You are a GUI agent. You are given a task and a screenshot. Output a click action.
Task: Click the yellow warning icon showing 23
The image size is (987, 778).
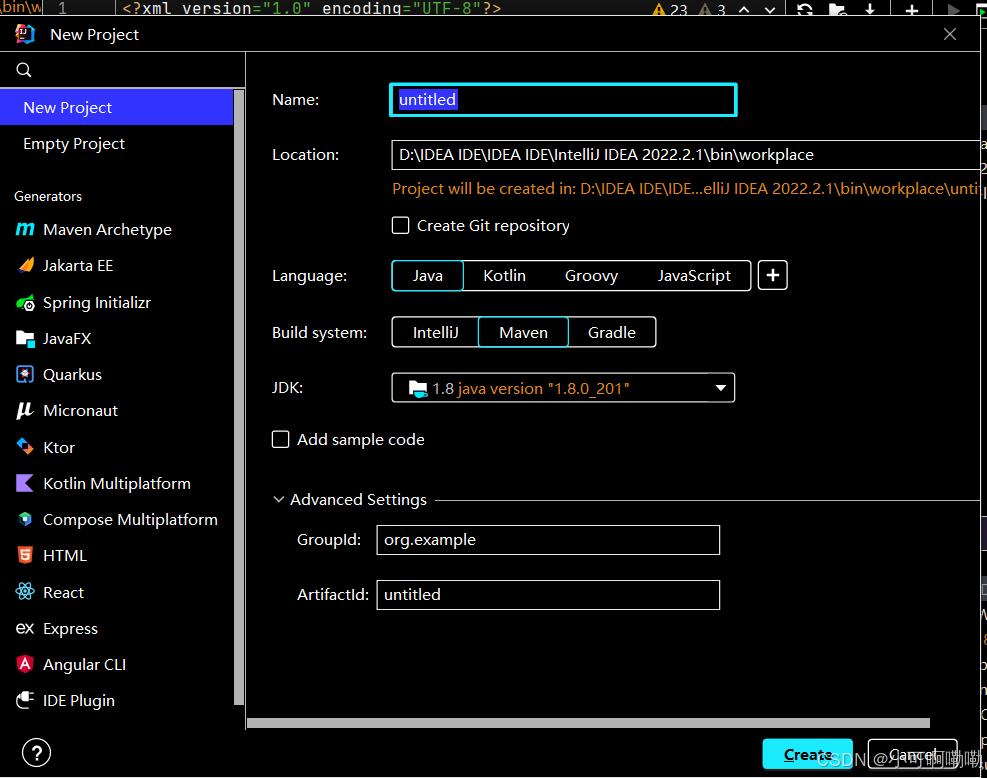[659, 9]
